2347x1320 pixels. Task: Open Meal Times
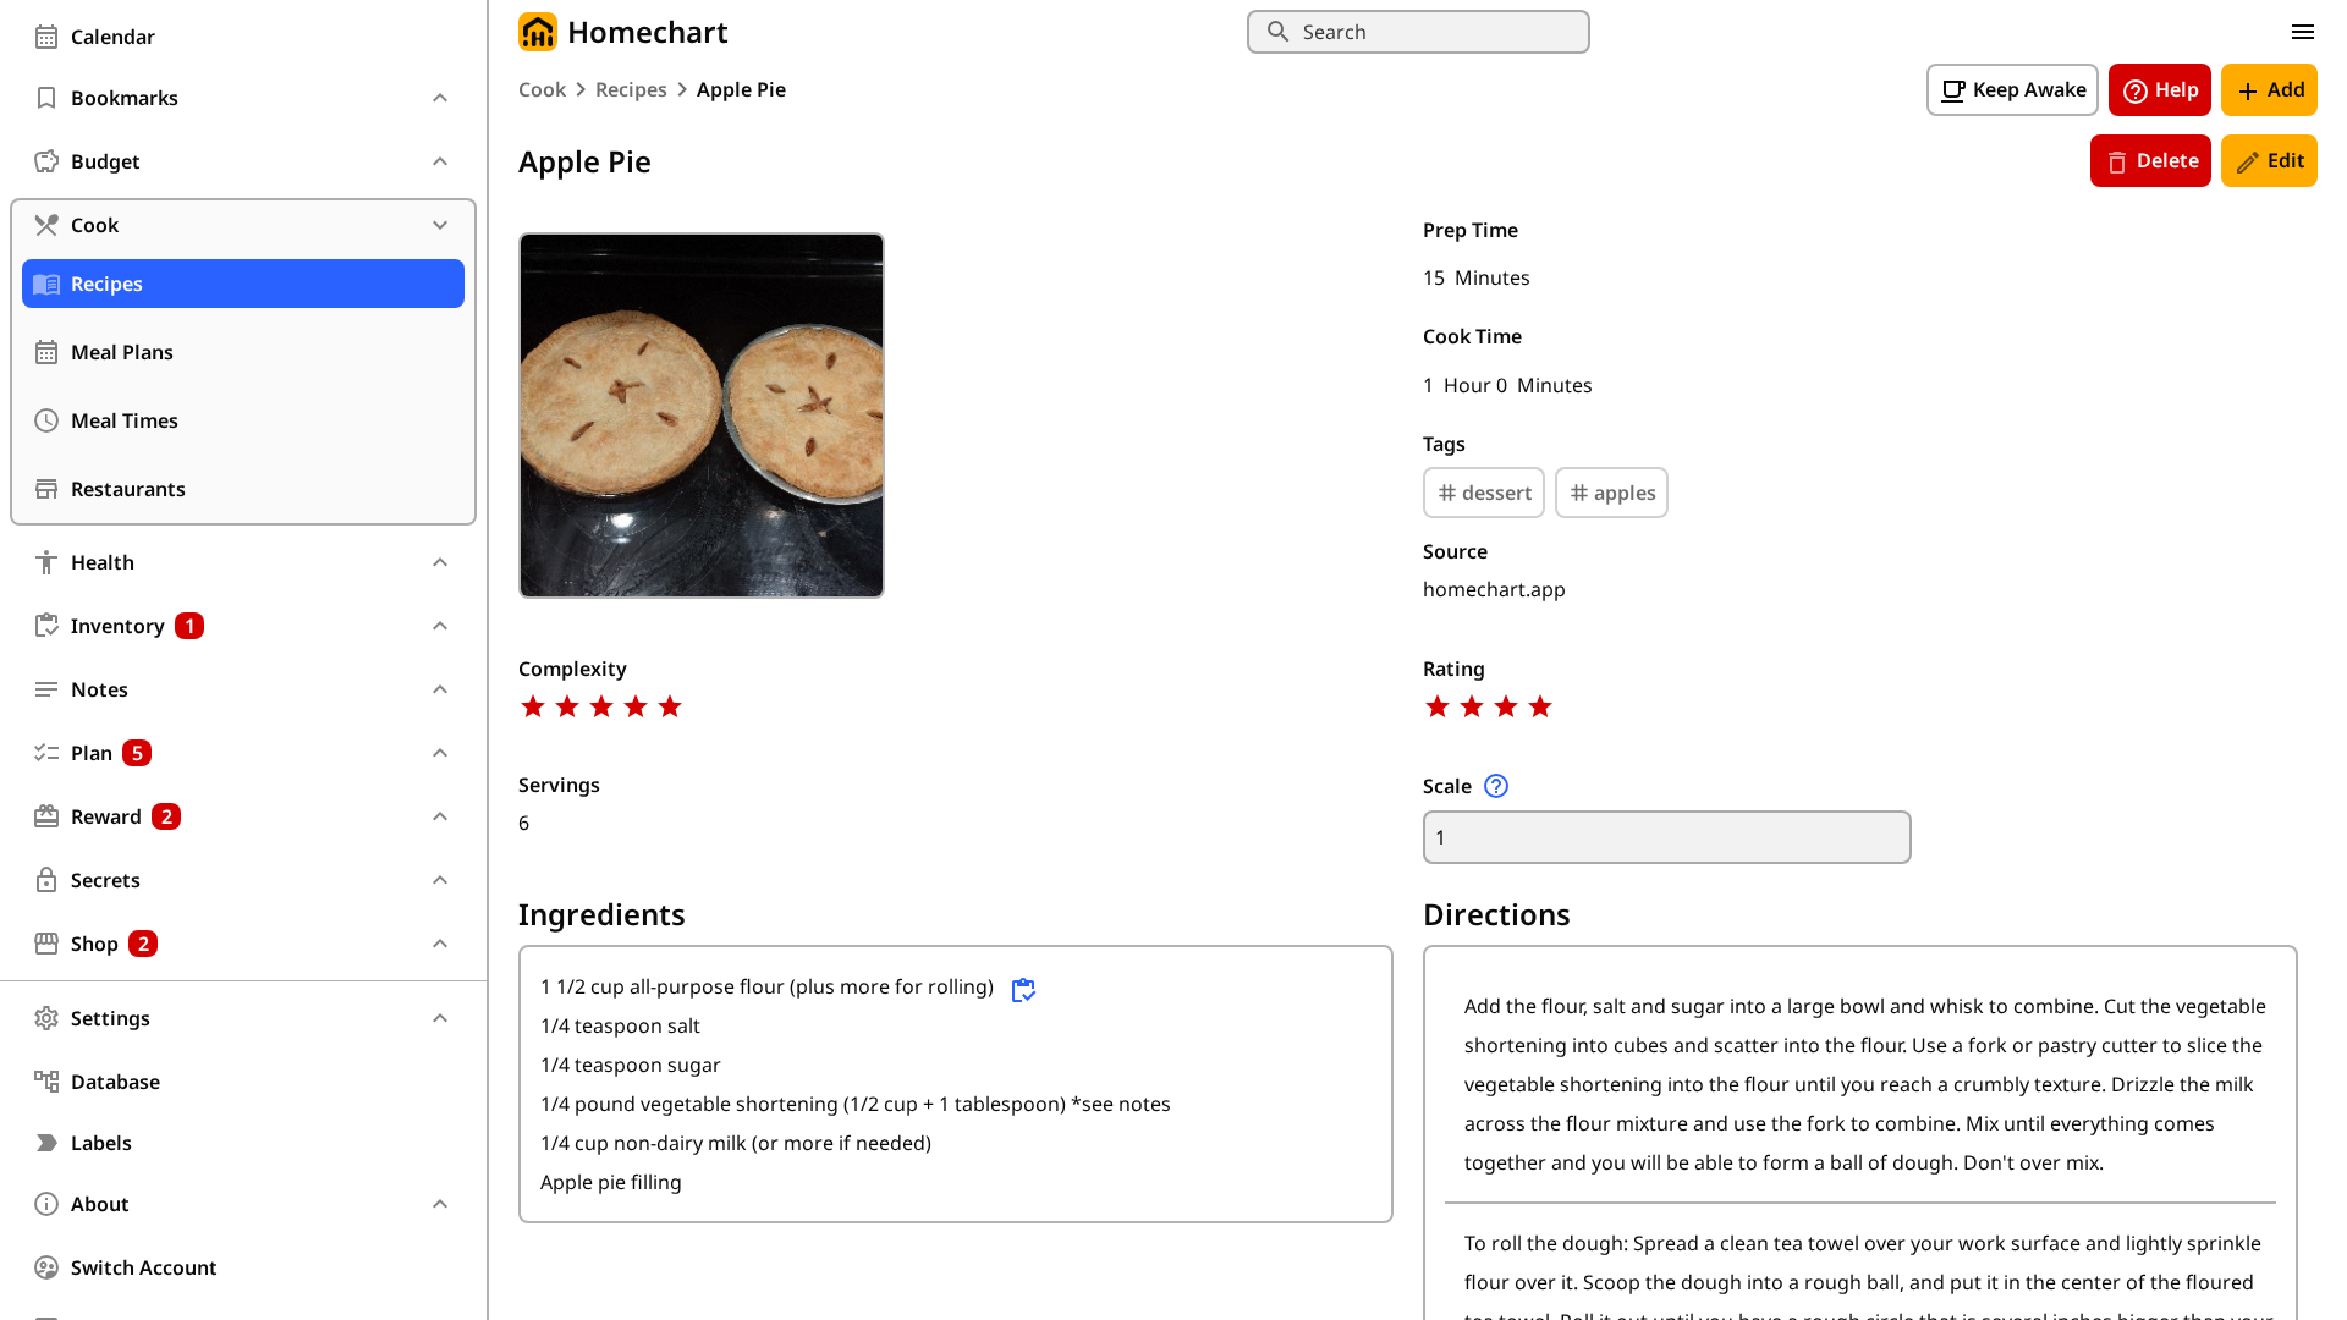124,420
